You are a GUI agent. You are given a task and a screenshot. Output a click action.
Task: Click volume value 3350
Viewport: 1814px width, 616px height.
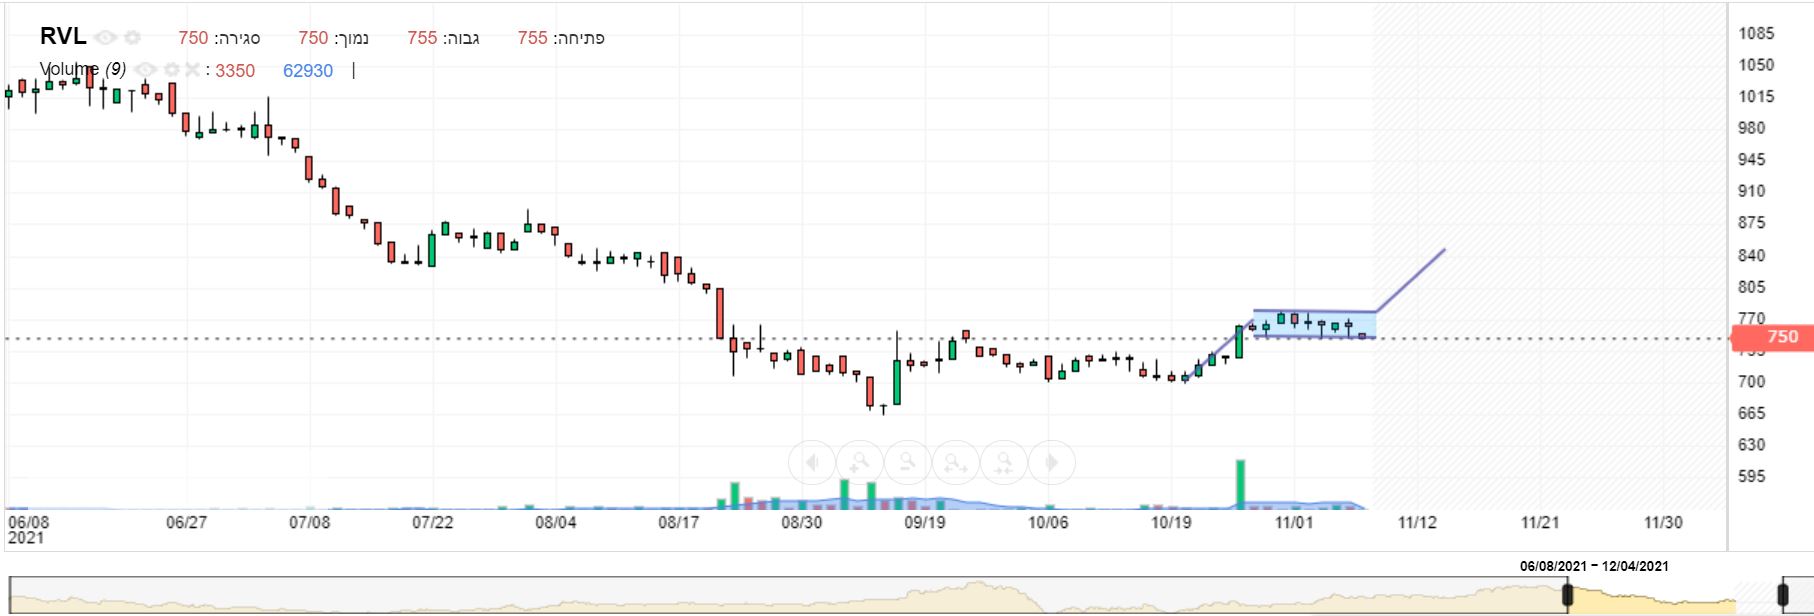pos(235,71)
